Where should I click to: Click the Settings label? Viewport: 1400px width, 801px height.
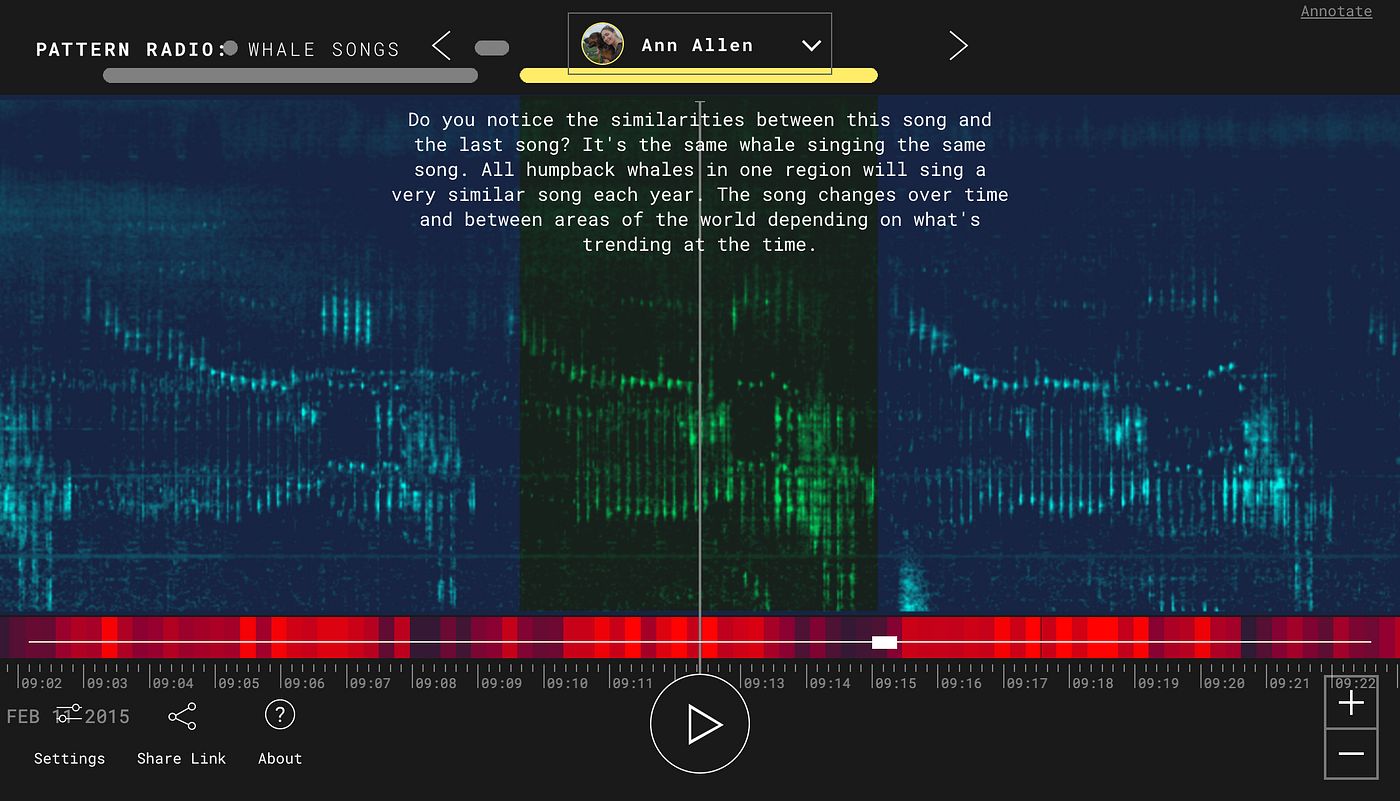pyautogui.click(x=69, y=758)
